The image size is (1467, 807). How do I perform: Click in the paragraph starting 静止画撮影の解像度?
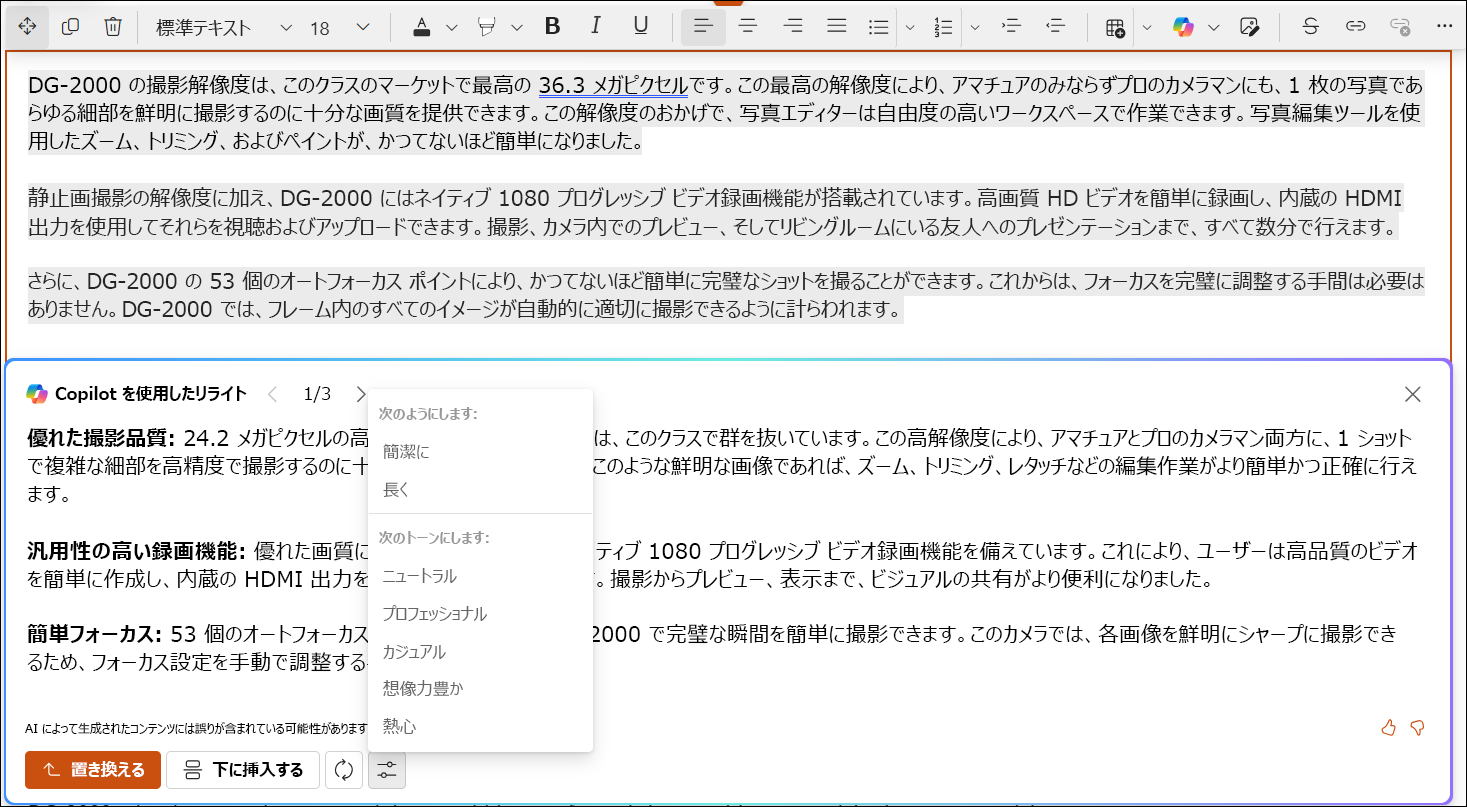715,212
